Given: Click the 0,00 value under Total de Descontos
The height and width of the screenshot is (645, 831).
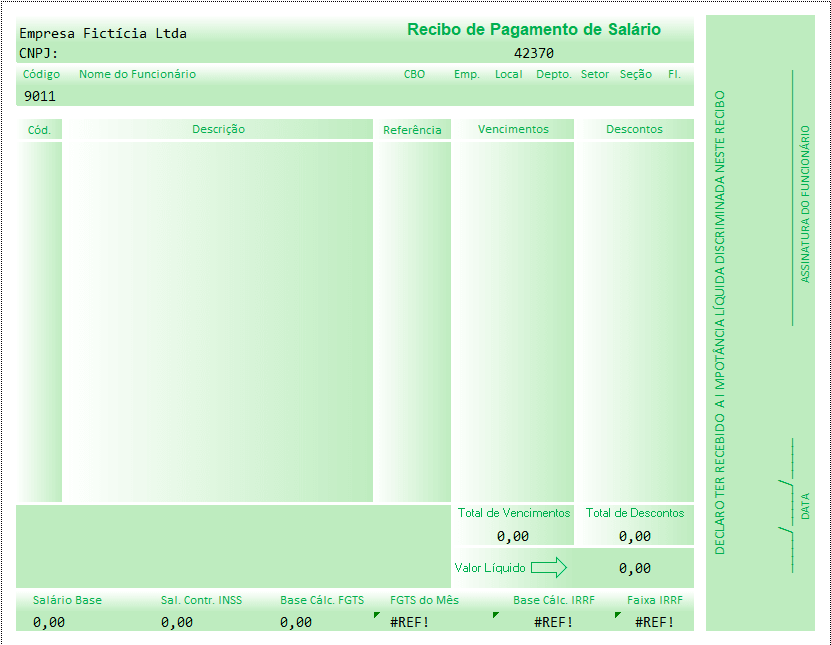Looking at the screenshot, I should (634, 536).
